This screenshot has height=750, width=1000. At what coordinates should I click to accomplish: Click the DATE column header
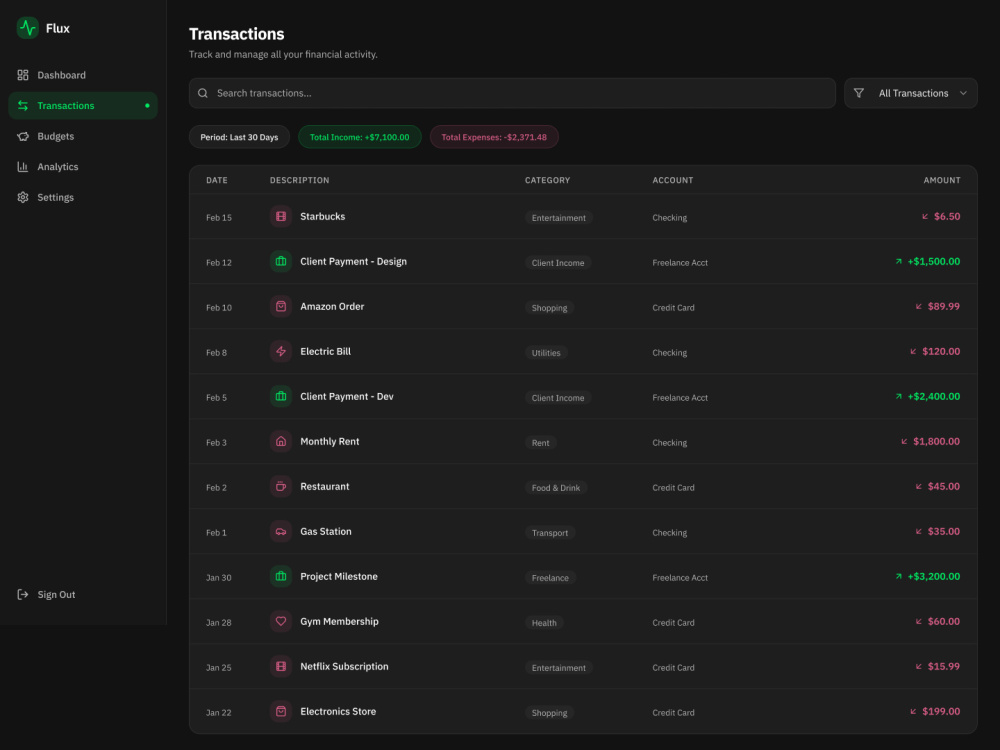pos(217,180)
